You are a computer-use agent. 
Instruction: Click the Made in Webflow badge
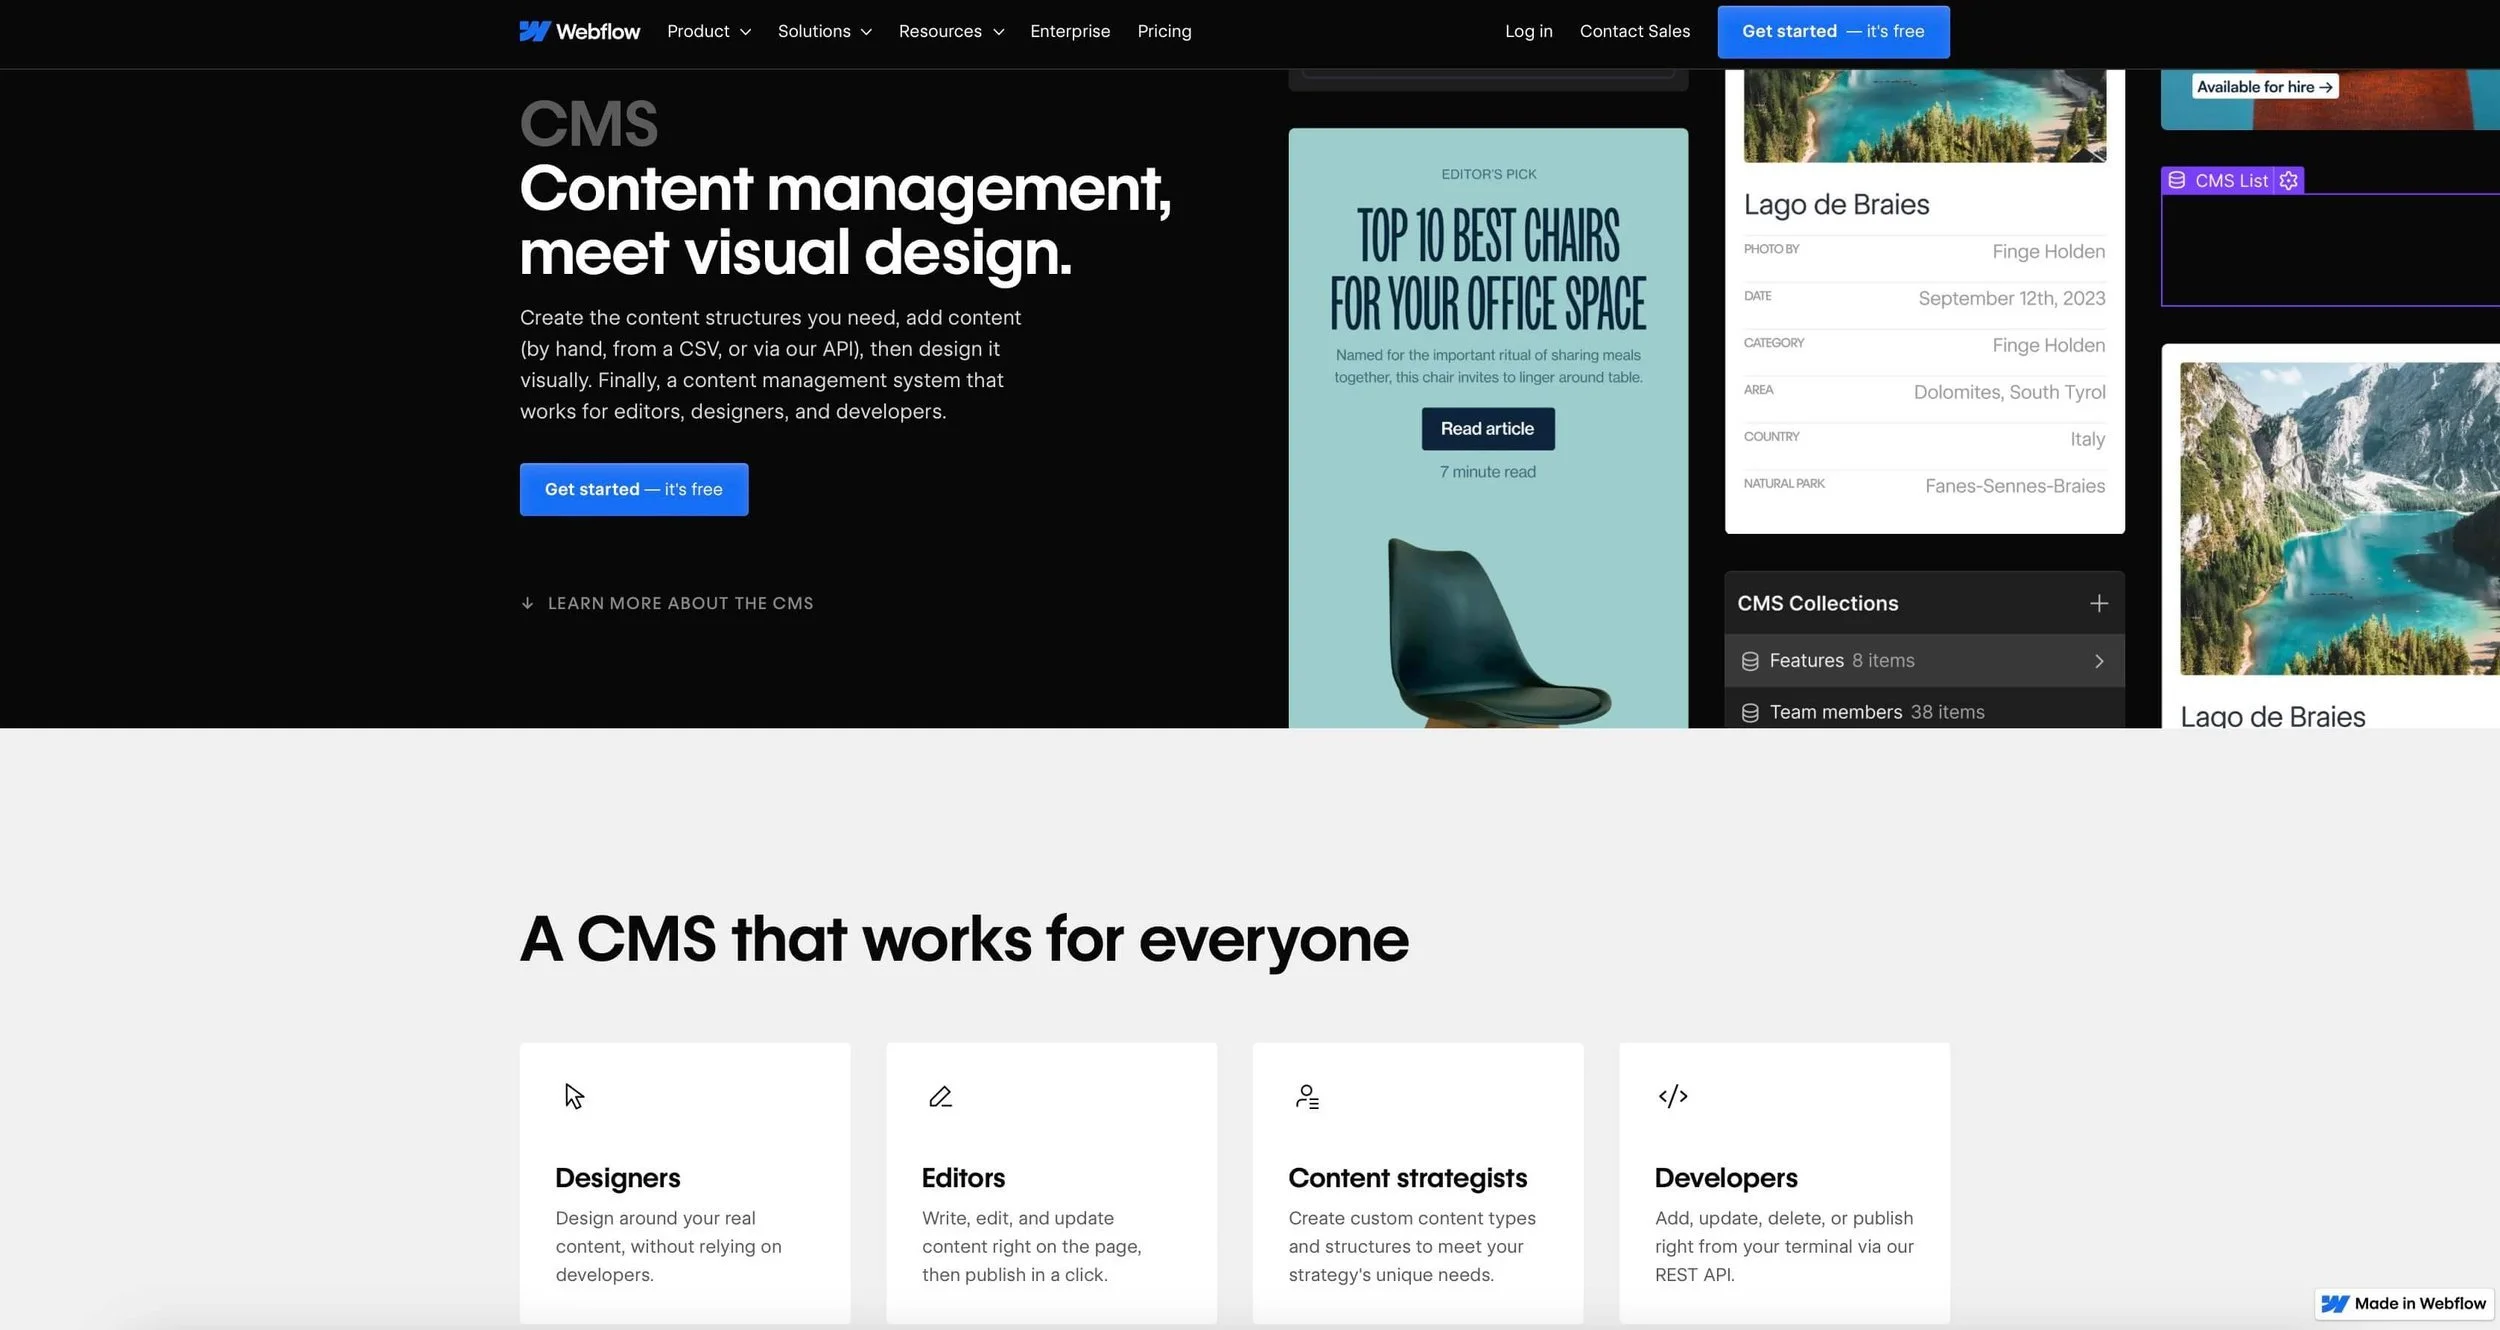pos(2404,1303)
